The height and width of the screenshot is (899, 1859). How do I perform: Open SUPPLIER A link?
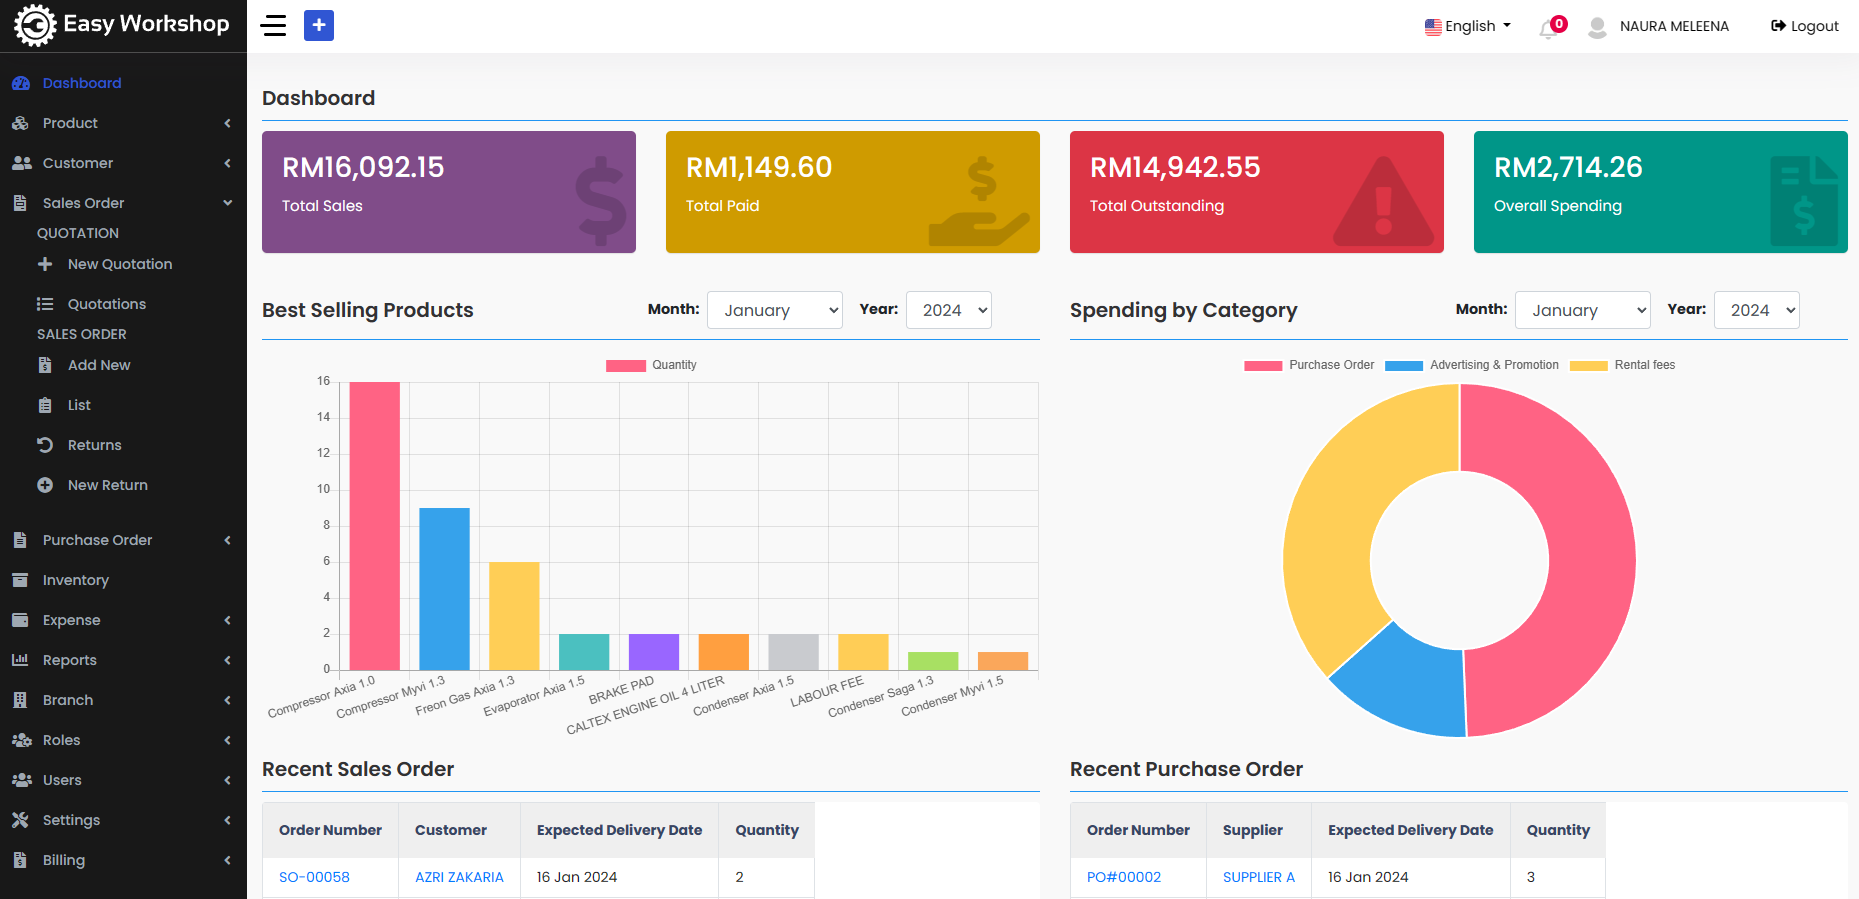(x=1259, y=877)
